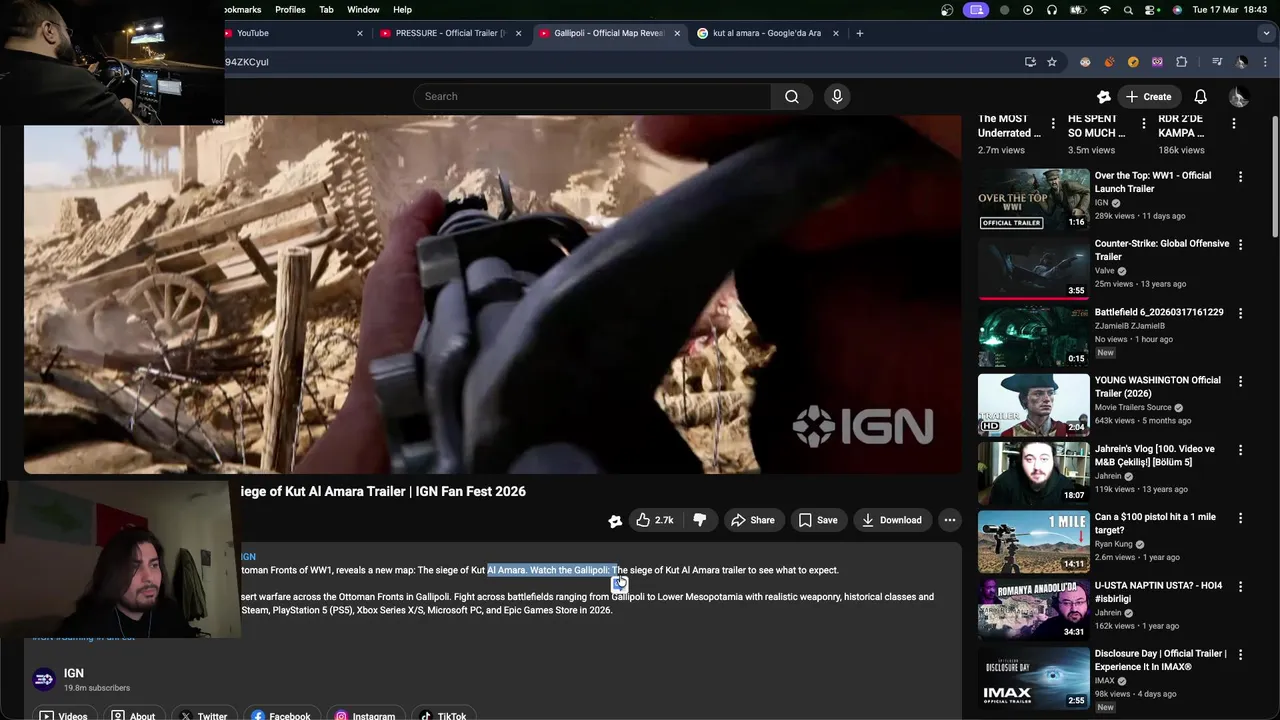Open macOS Control Center in menu bar
1280x720 pixels.
[1152, 10]
